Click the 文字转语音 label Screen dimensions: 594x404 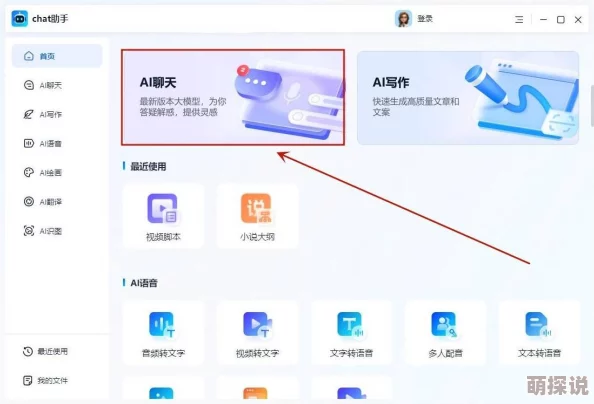[351, 353]
